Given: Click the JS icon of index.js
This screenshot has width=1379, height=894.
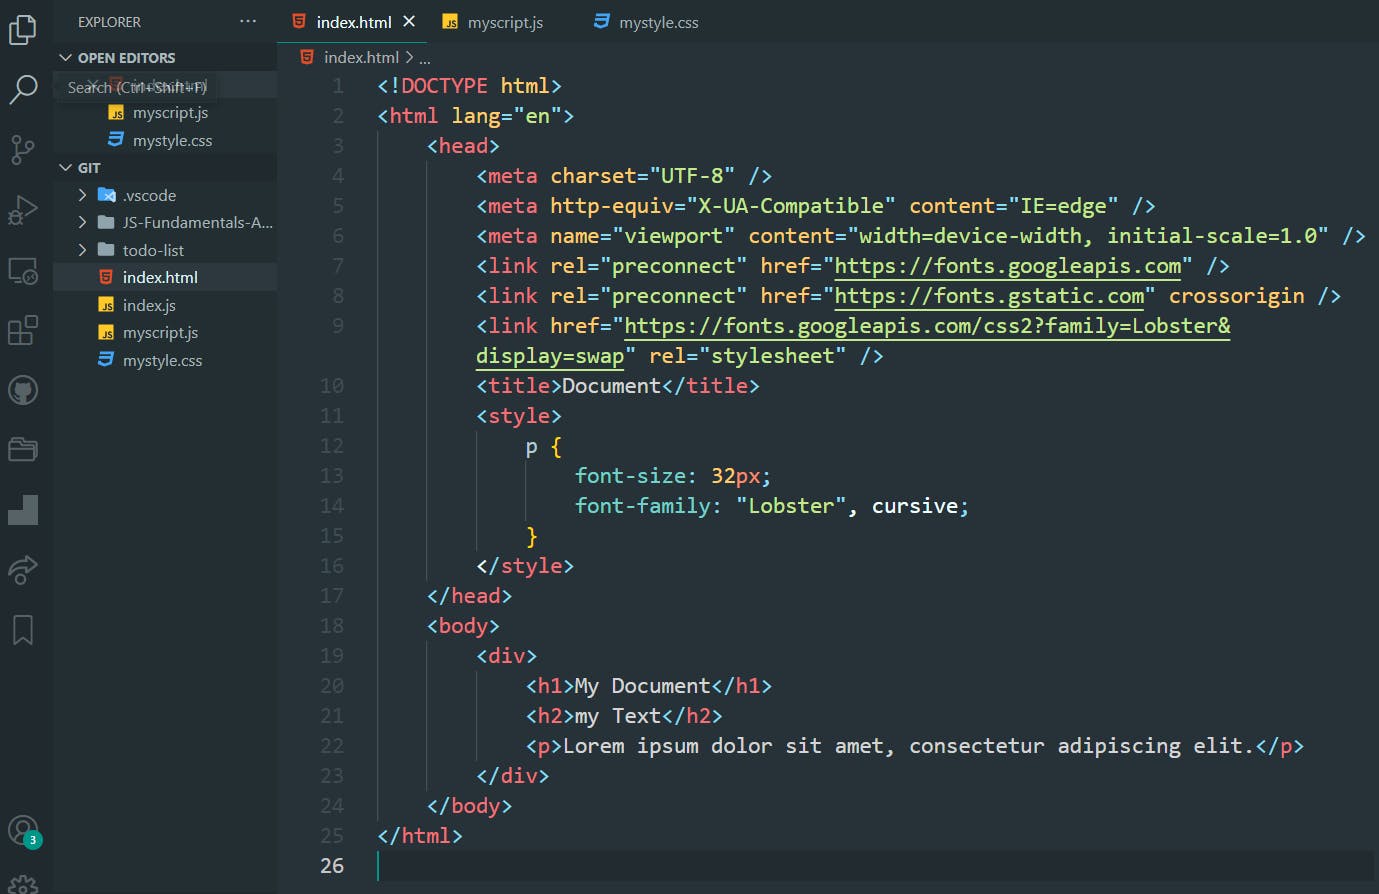Looking at the screenshot, I should (x=106, y=305).
